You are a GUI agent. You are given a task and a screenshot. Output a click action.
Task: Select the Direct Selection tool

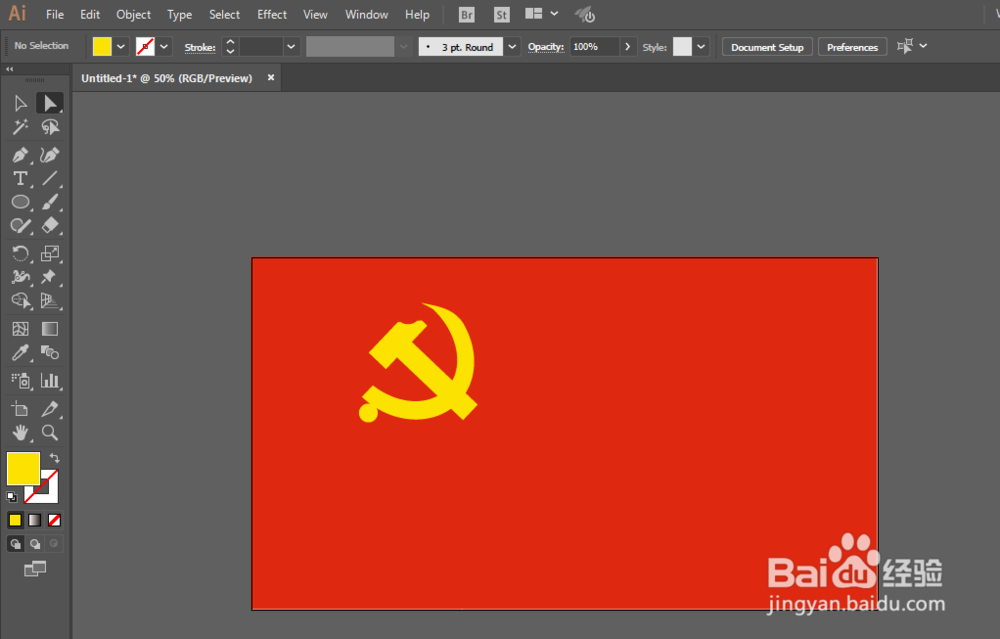tap(49, 103)
